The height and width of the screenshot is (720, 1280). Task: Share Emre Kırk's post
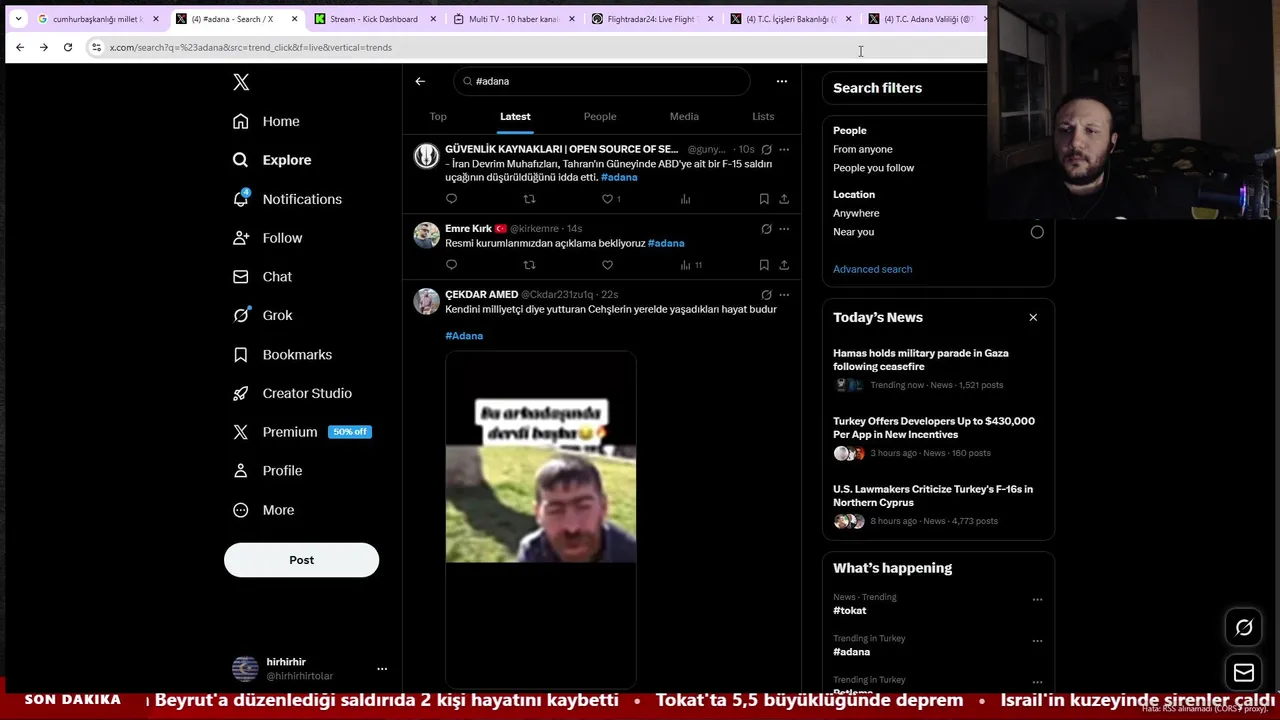point(784,265)
